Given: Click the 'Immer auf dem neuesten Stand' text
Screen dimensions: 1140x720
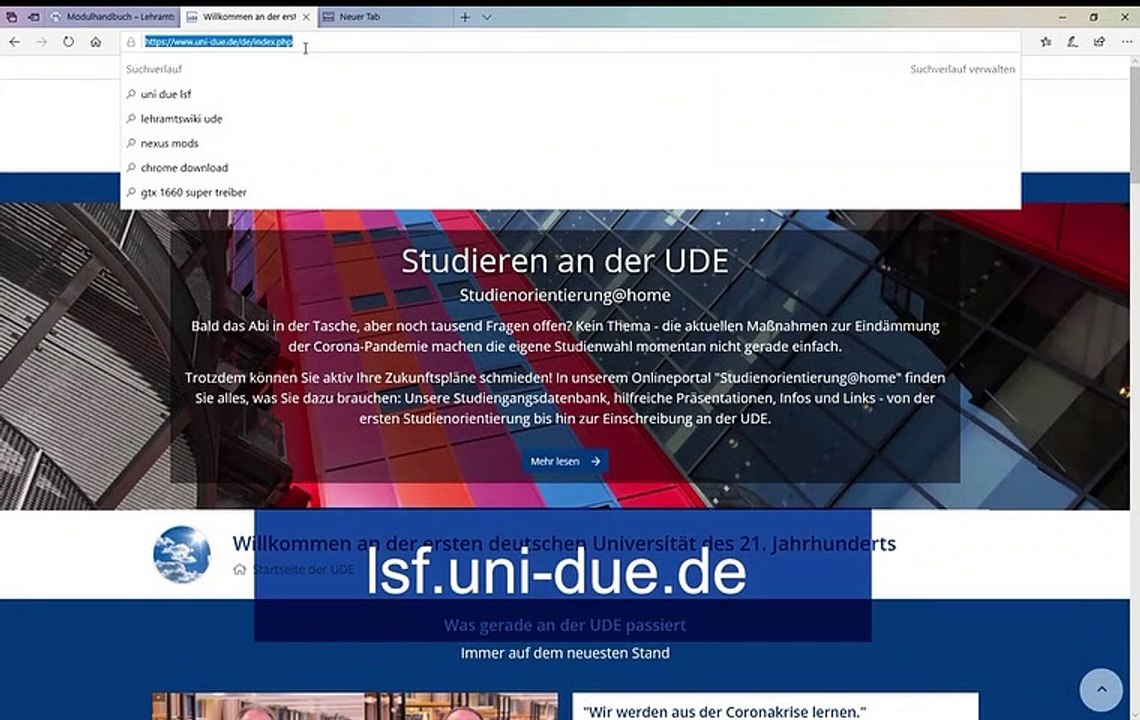Looking at the screenshot, I should [x=565, y=653].
